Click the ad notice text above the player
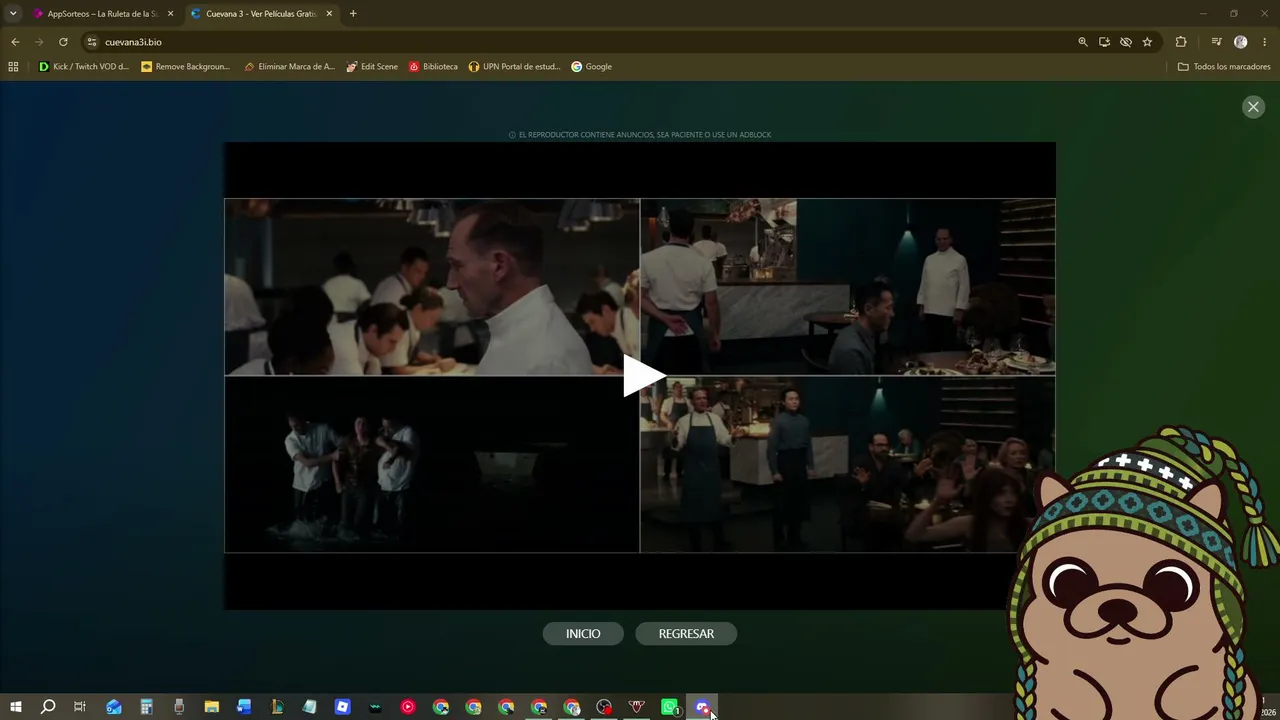 [640, 135]
